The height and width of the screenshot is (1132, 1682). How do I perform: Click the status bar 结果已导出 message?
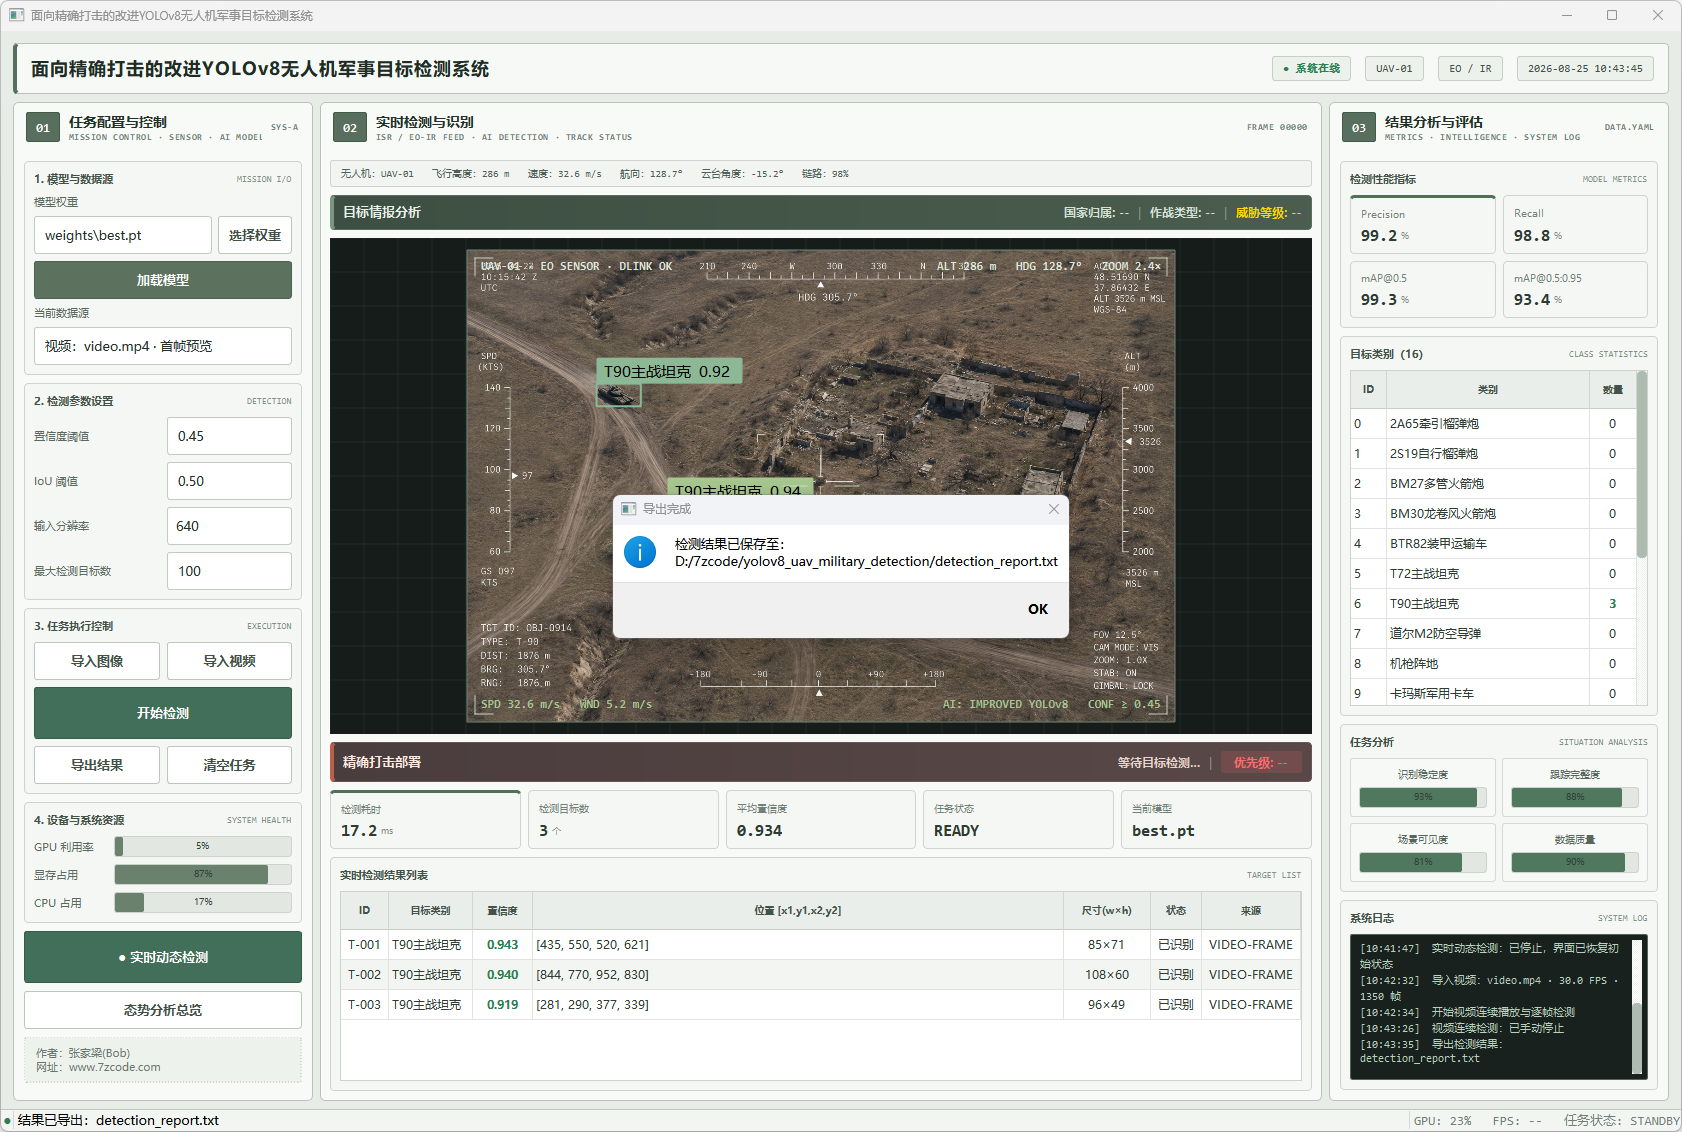tap(118, 1120)
